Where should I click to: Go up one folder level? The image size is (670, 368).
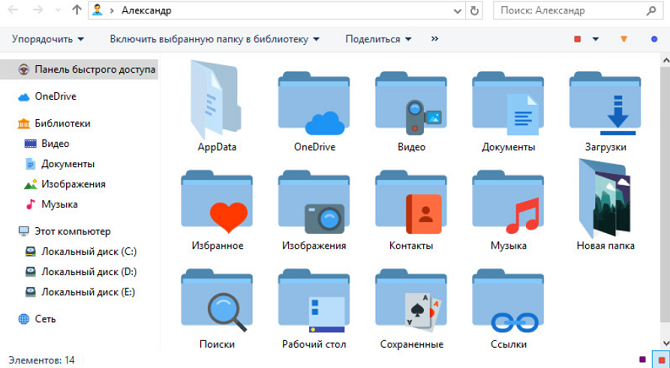(77, 10)
